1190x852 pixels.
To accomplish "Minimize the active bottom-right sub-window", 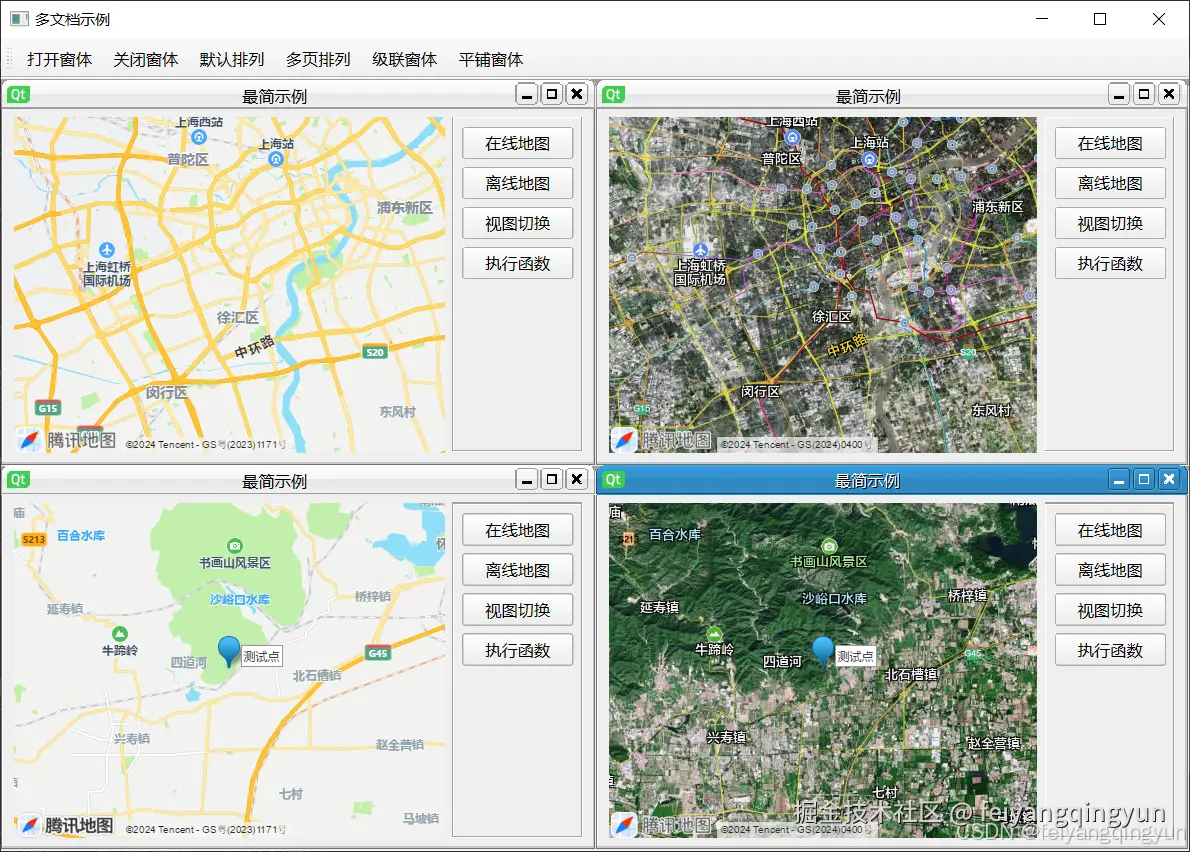I will click(x=1119, y=479).
